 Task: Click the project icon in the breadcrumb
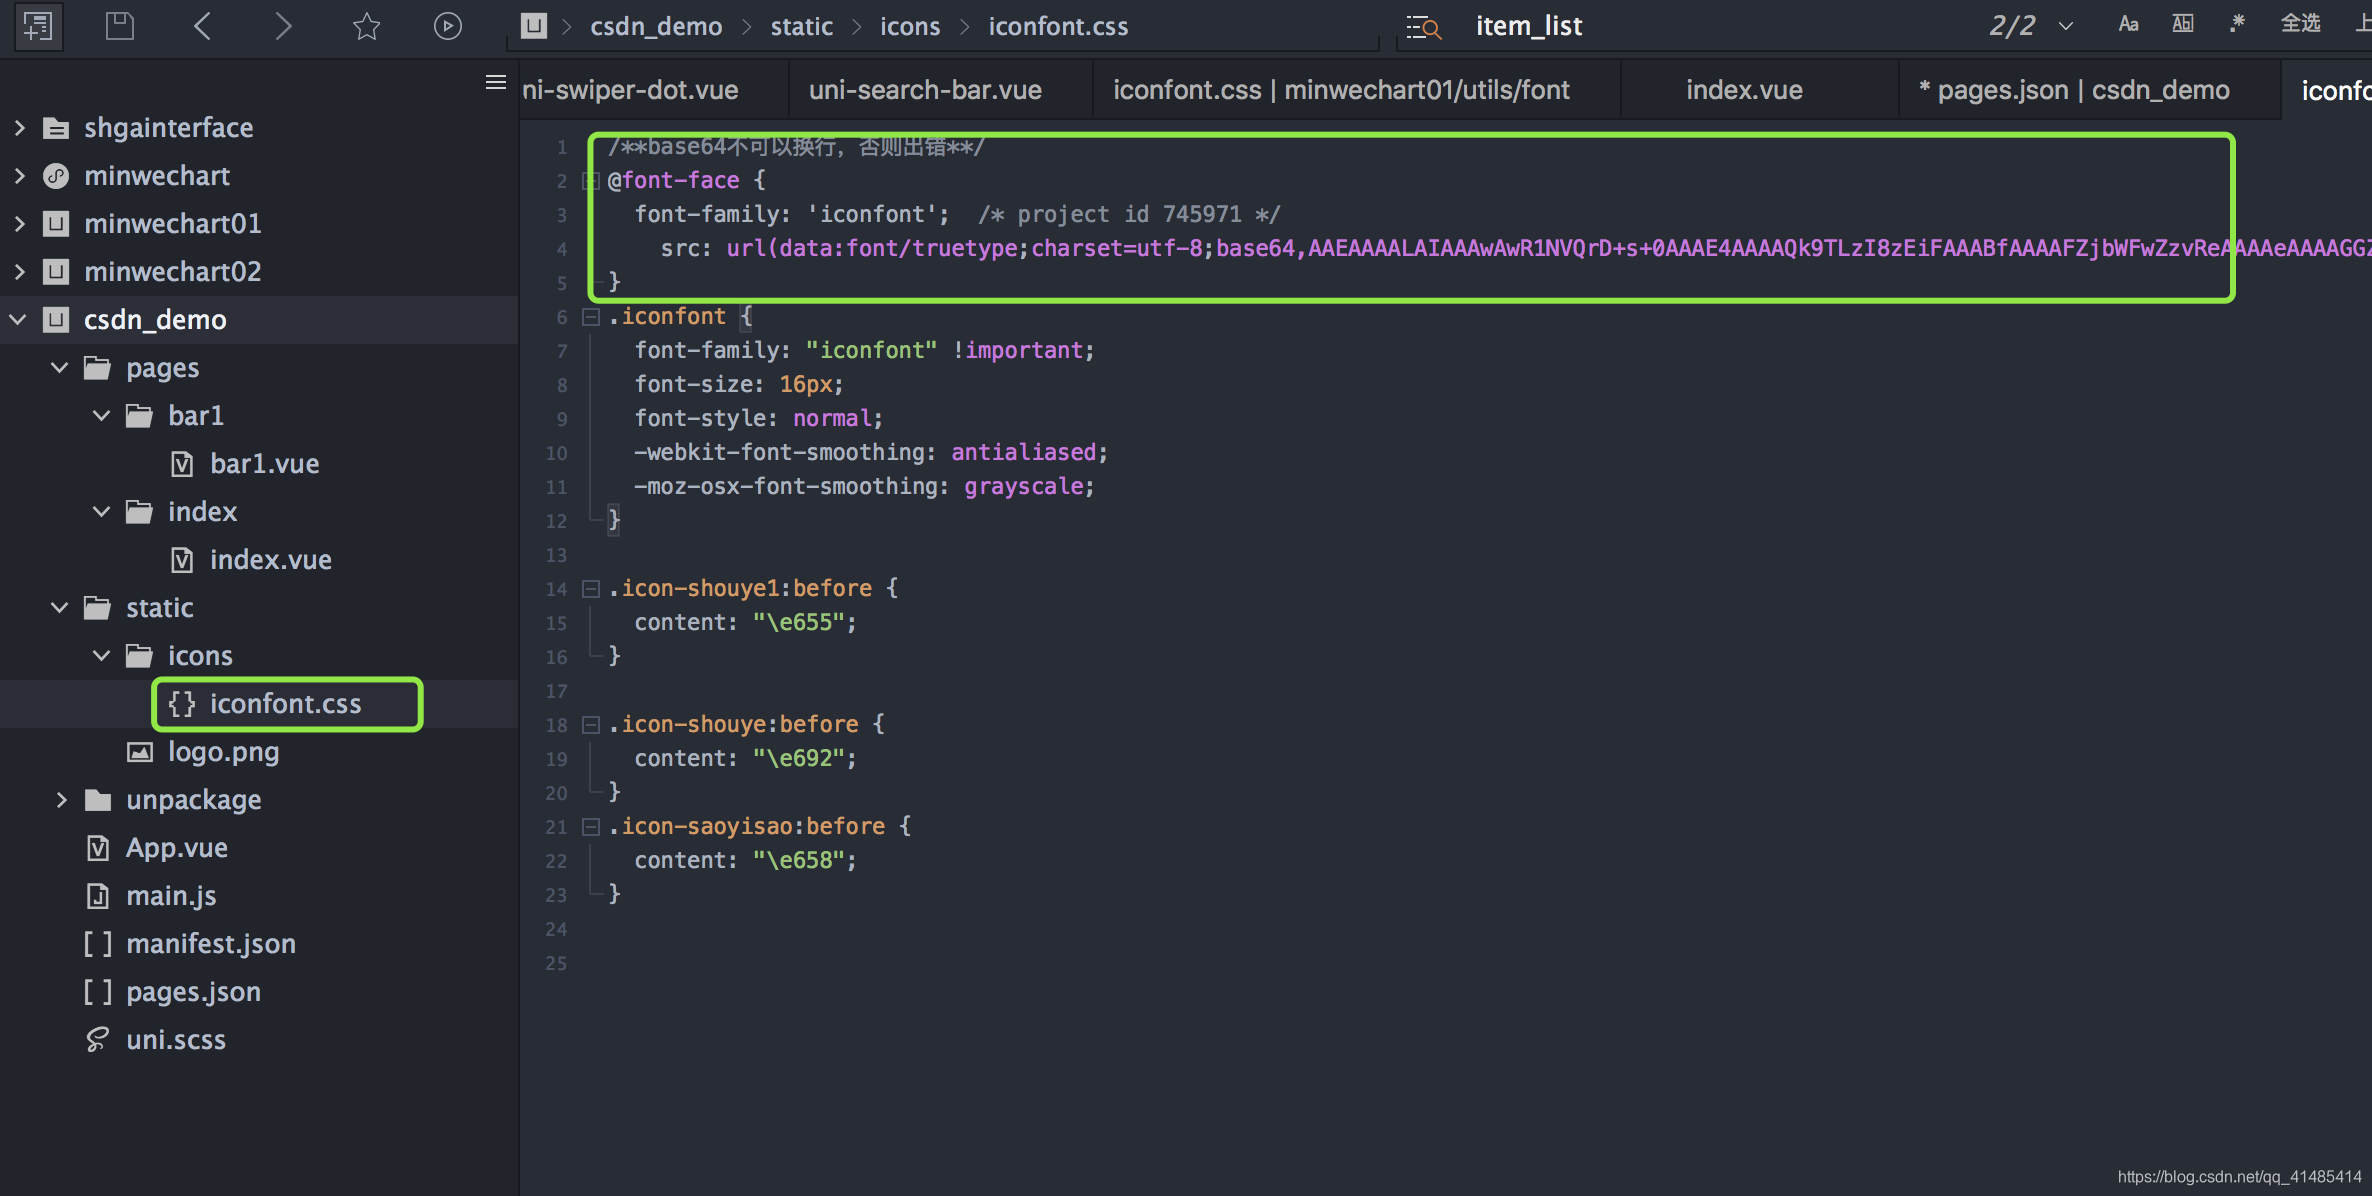click(534, 26)
